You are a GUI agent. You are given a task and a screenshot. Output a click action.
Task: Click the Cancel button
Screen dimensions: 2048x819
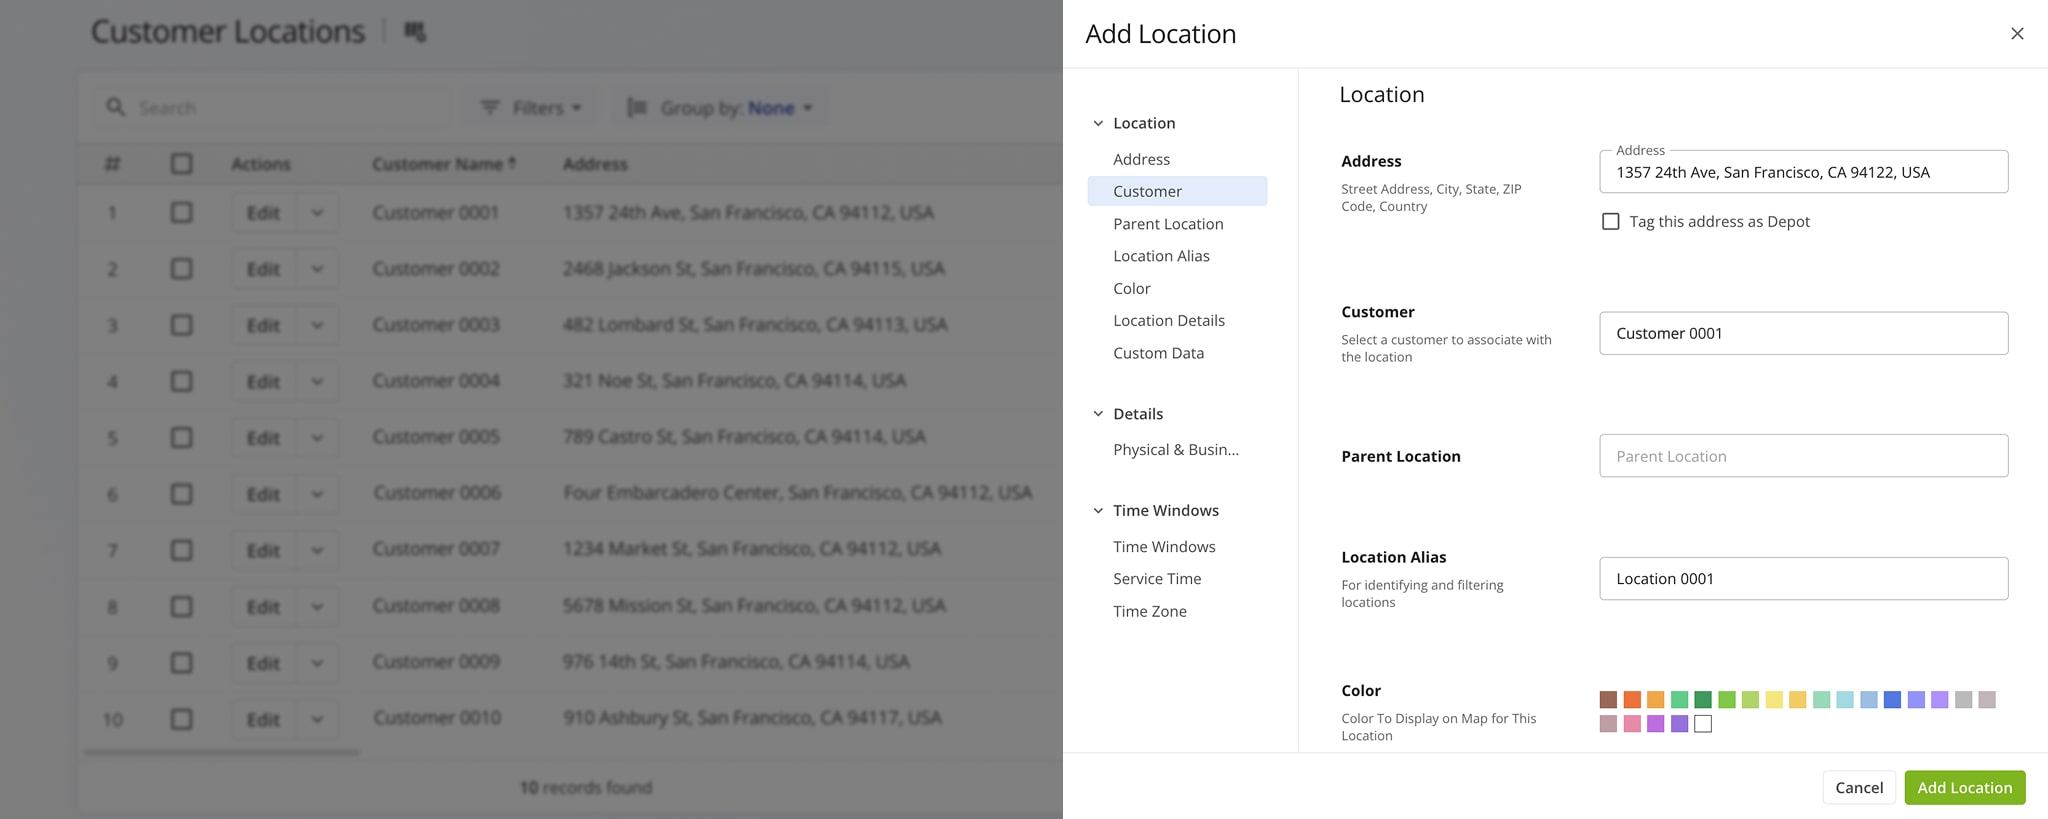point(1859,787)
